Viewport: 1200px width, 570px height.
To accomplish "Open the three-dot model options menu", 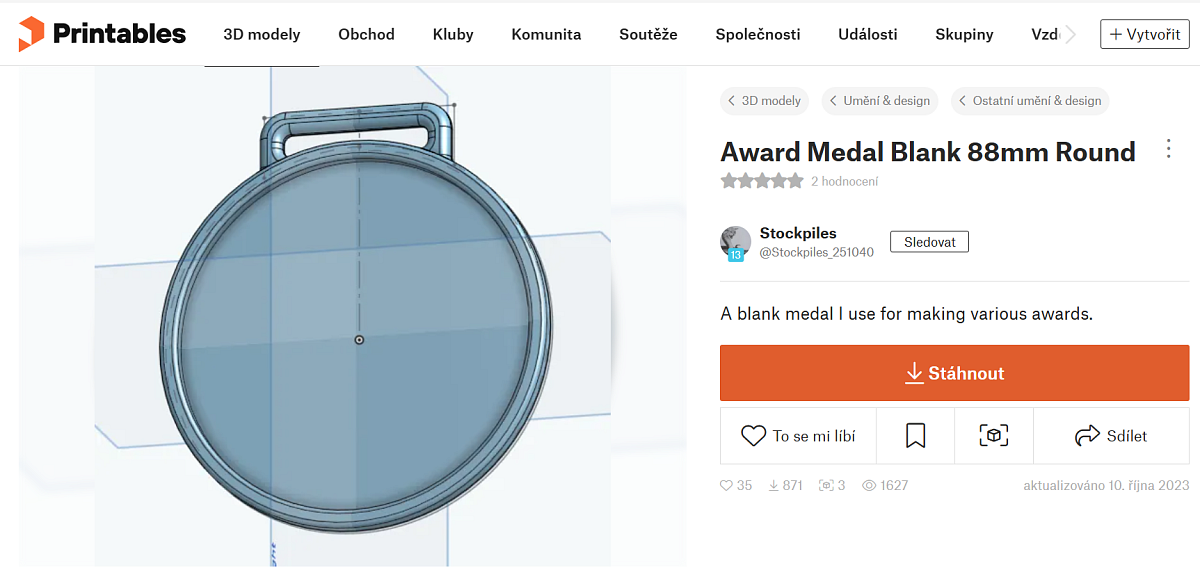I will click(x=1168, y=150).
